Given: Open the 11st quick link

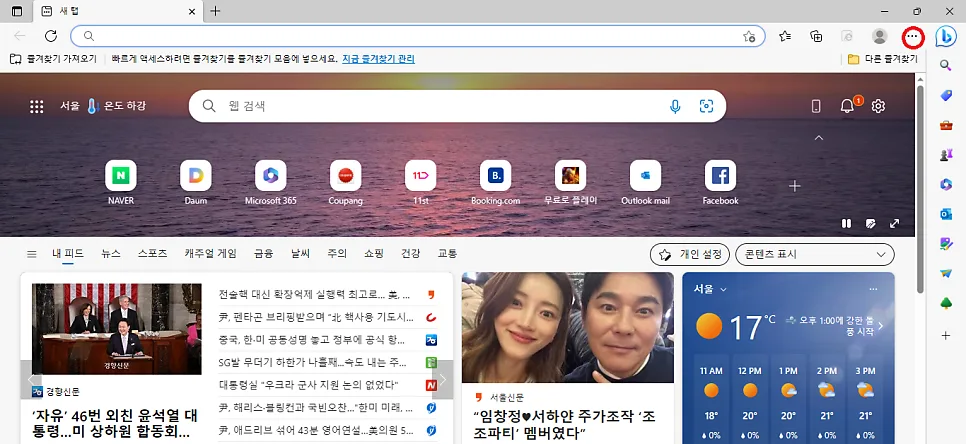Looking at the screenshot, I should point(420,182).
